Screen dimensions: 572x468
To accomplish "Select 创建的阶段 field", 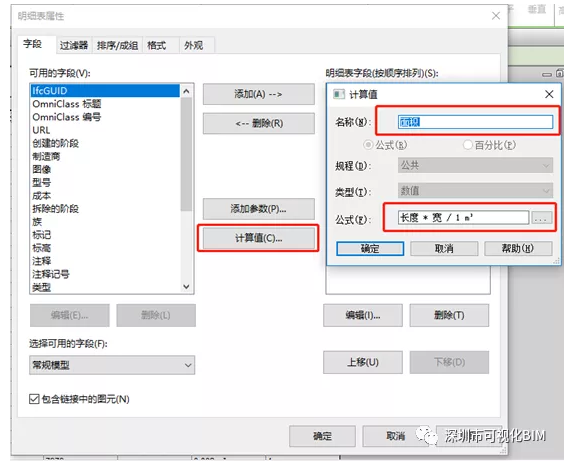I will pos(105,143).
